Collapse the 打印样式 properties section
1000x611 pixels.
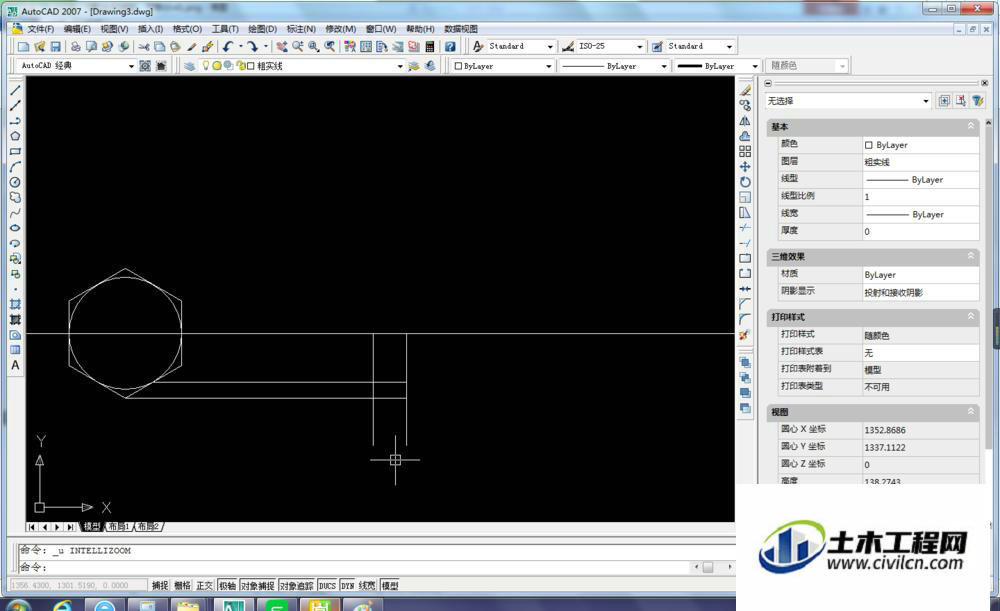(x=971, y=316)
